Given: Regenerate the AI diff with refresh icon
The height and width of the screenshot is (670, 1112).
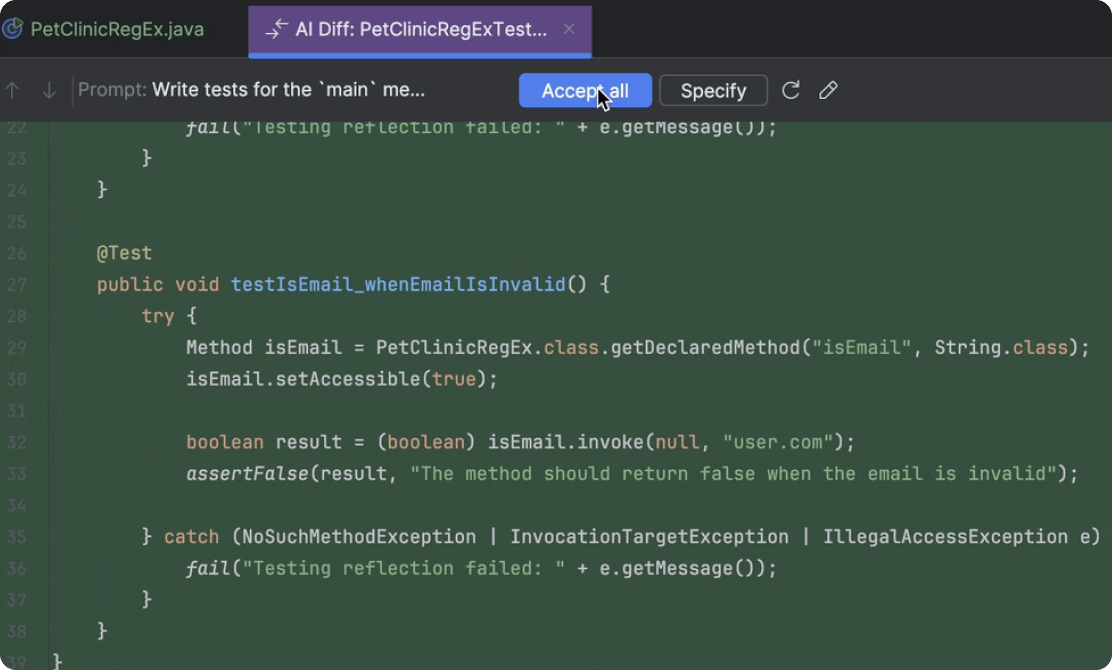Looking at the screenshot, I should (791, 91).
